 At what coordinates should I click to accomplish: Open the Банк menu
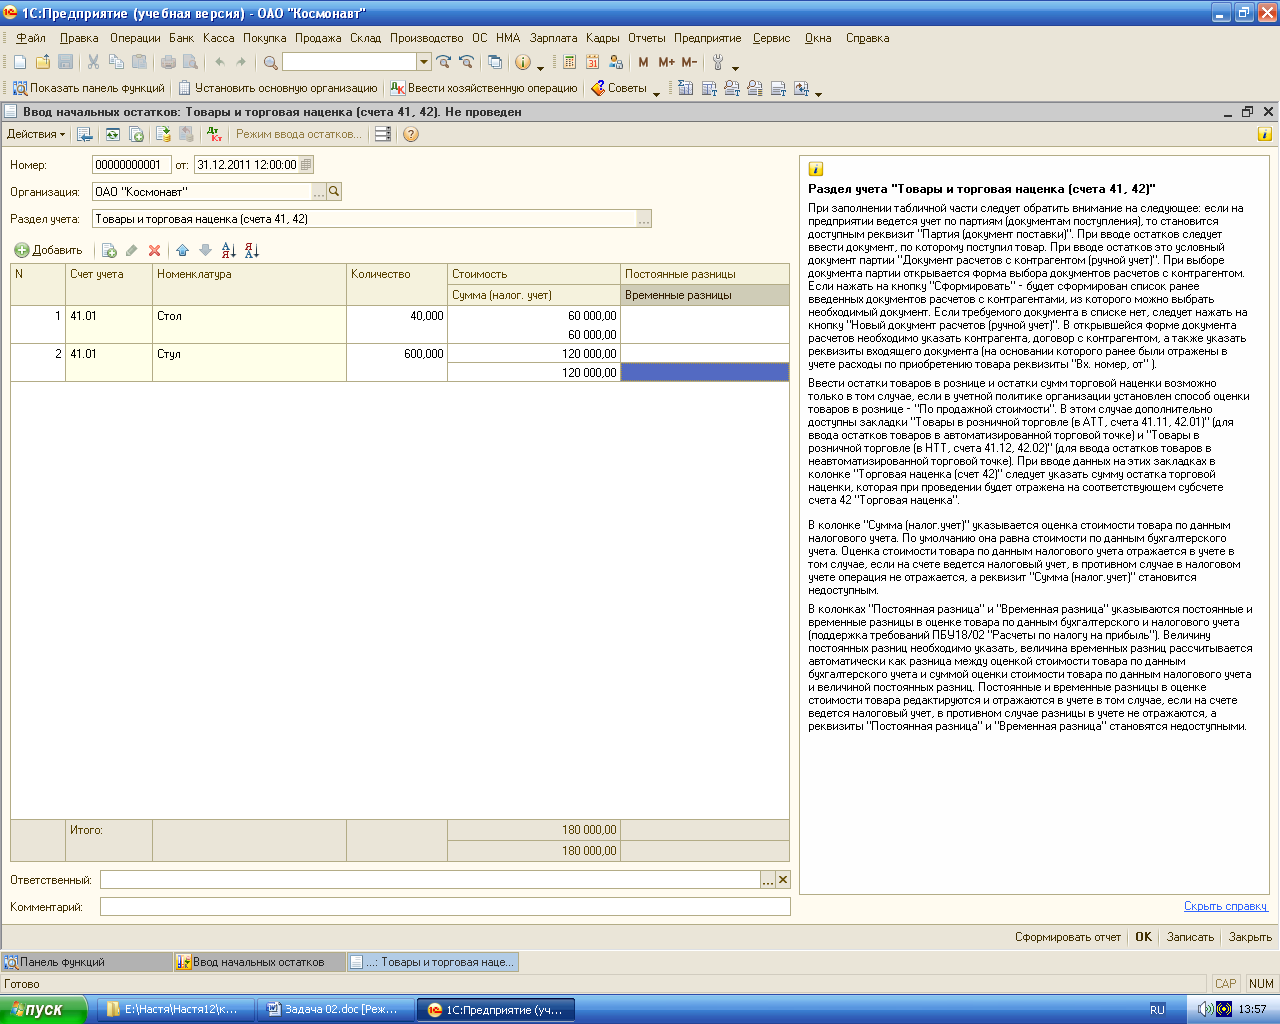click(182, 38)
